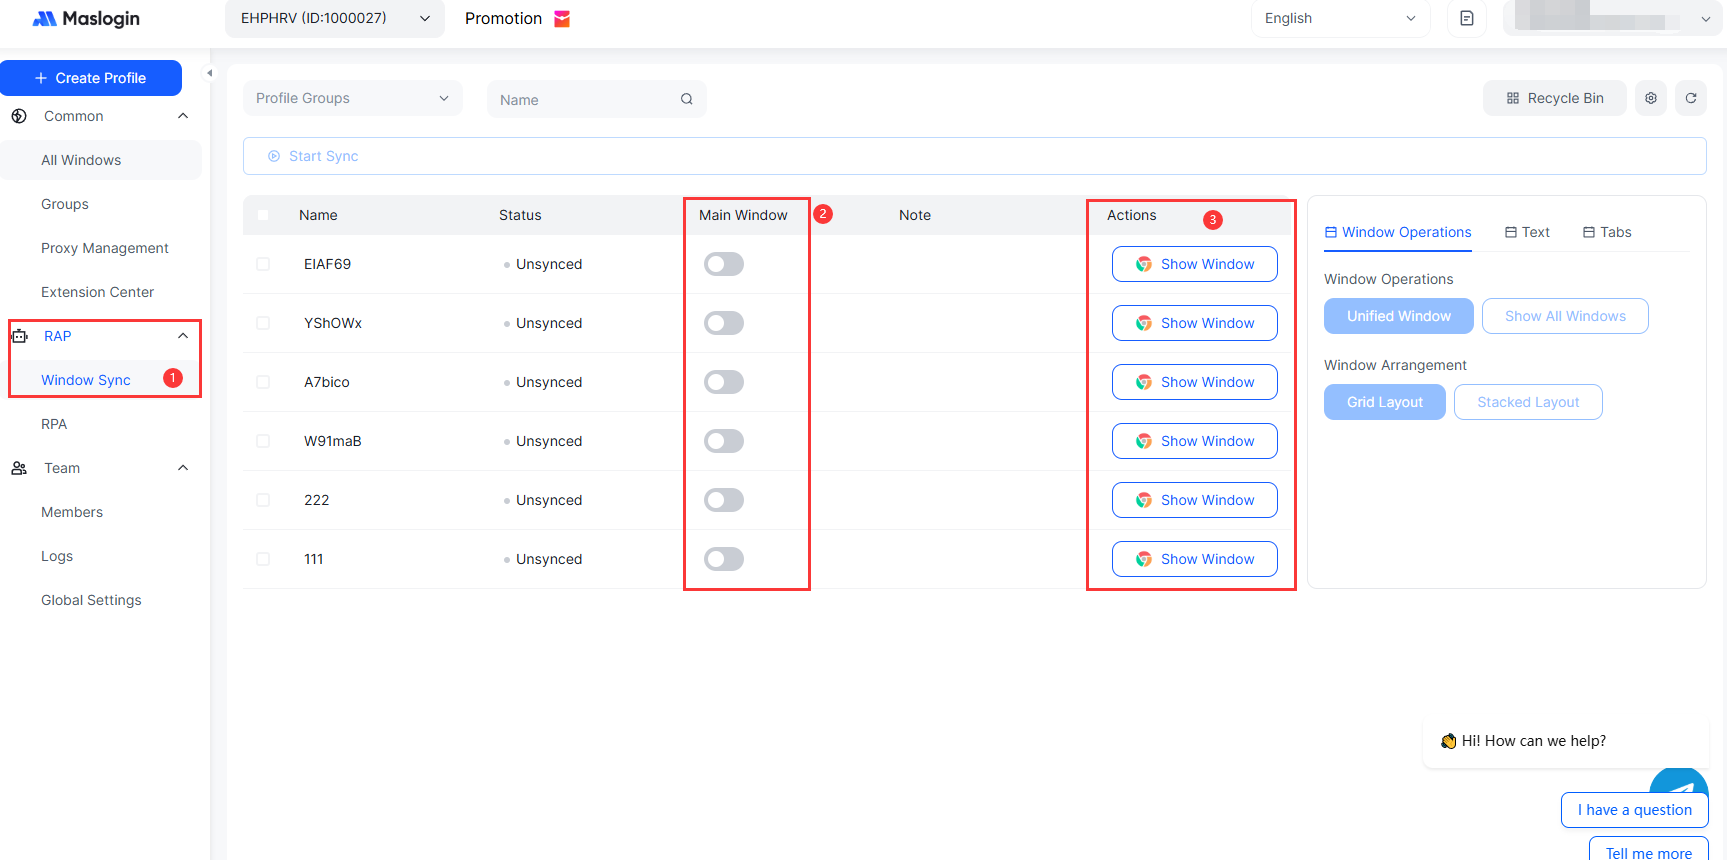Click the Maslogin logo
The width and height of the screenshot is (1727, 860).
tap(86, 19)
